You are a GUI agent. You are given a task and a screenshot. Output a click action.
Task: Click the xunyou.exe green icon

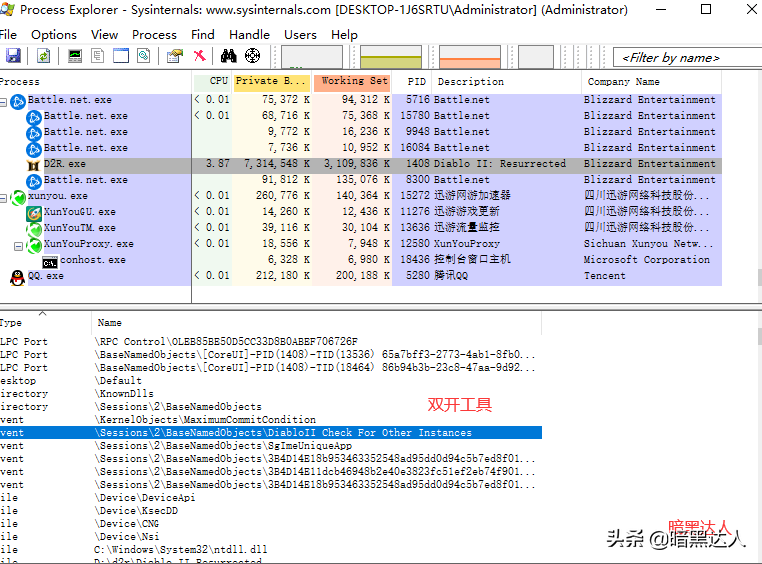[18, 198]
